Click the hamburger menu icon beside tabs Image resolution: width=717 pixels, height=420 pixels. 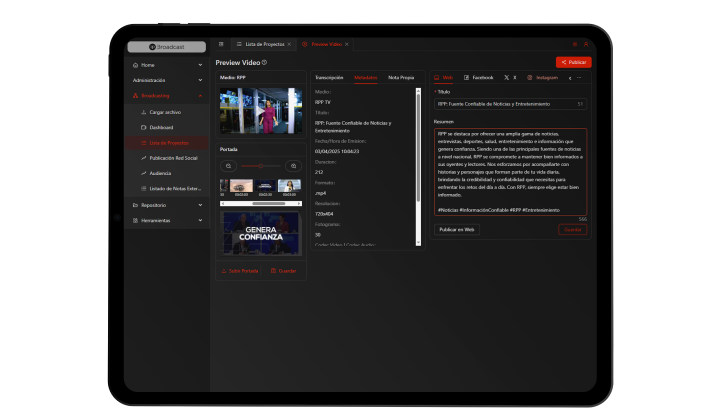point(221,45)
